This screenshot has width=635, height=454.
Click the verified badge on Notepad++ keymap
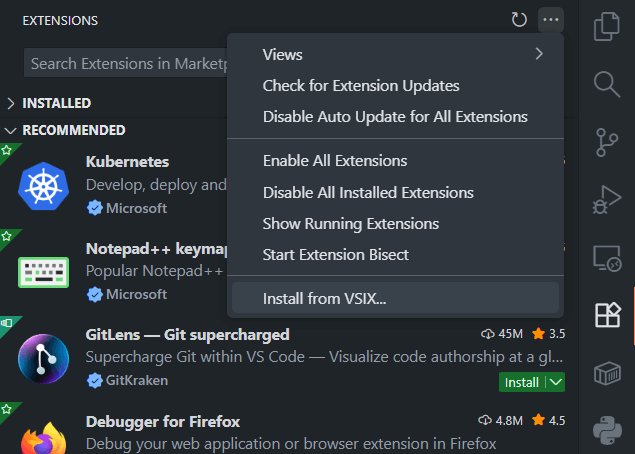coord(94,294)
